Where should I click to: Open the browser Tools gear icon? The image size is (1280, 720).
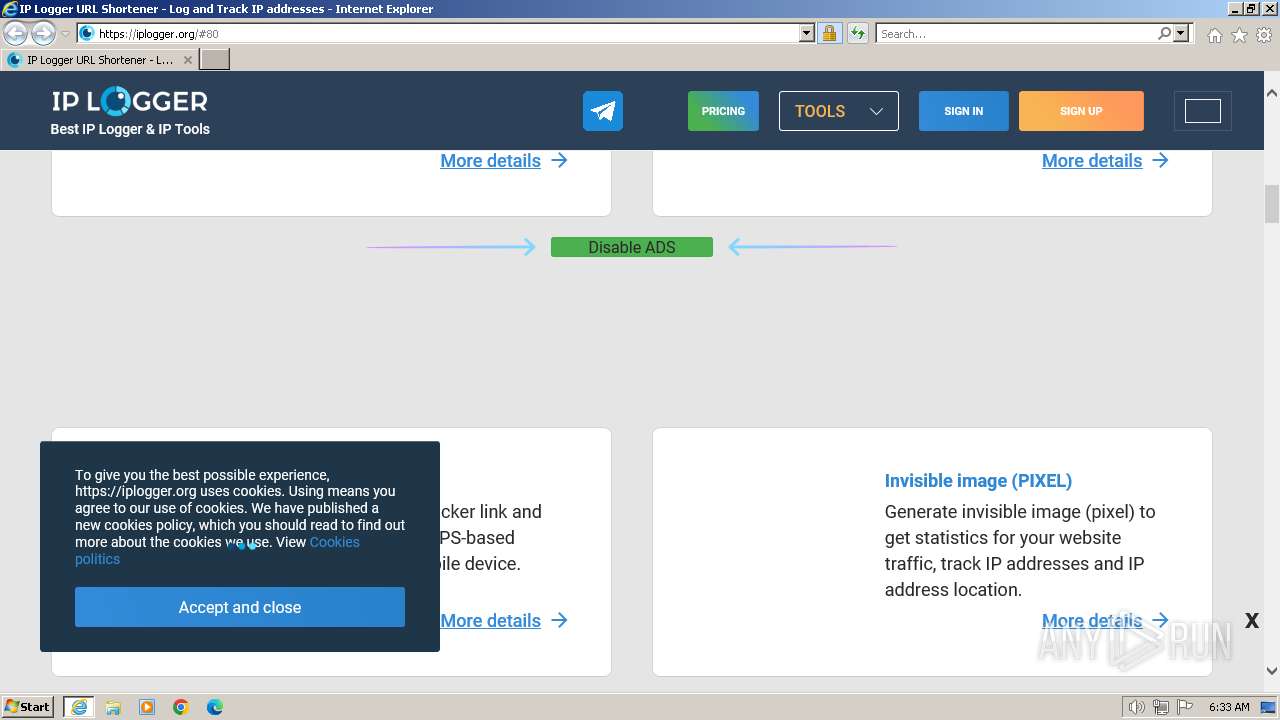point(1264,35)
